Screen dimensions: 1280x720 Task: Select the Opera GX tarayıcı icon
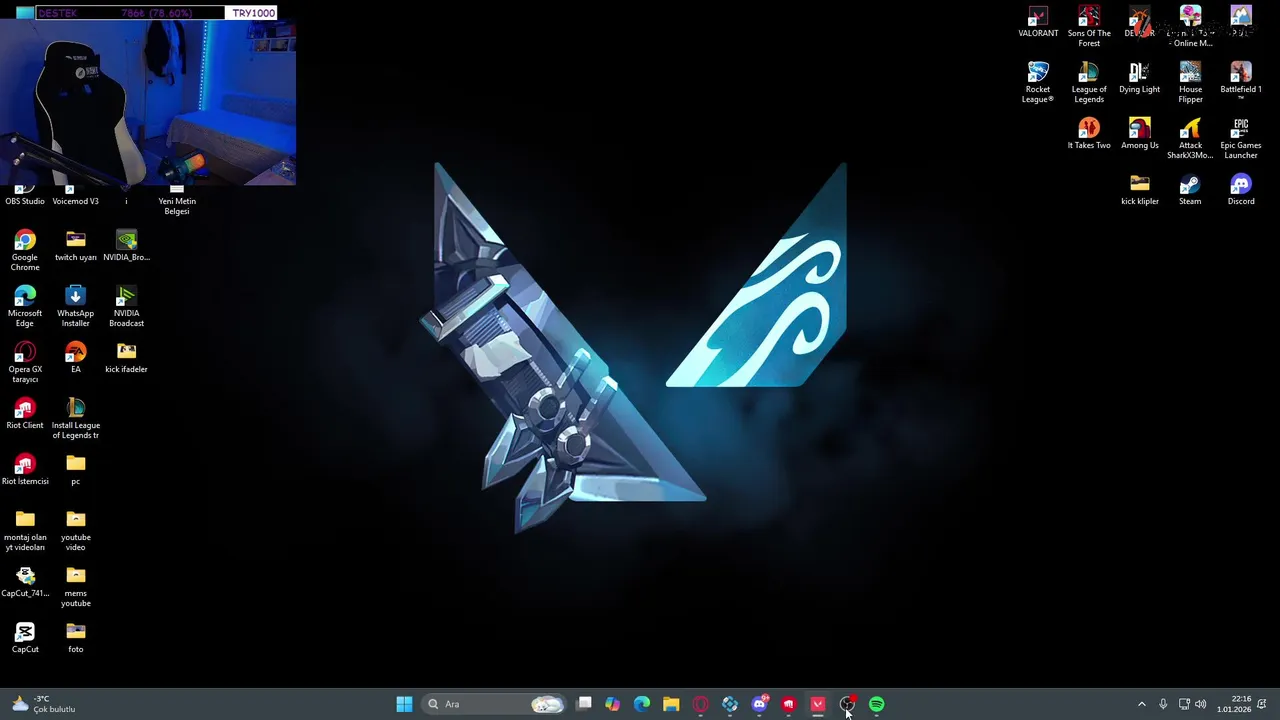[25, 363]
